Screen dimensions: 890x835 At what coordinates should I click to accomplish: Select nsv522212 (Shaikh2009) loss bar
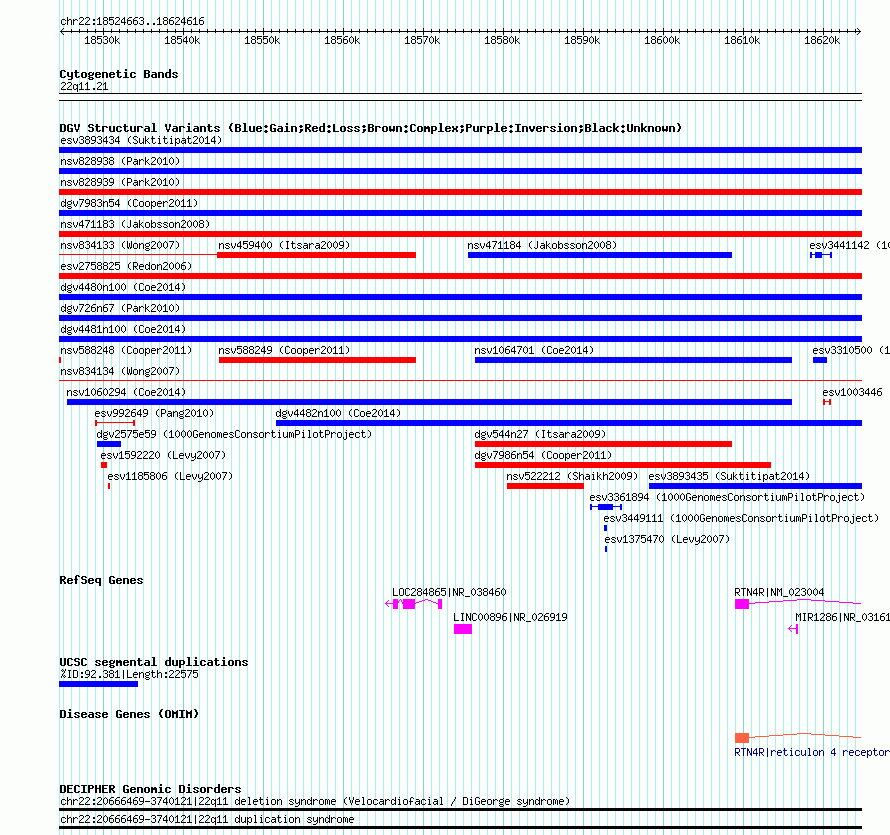point(545,486)
